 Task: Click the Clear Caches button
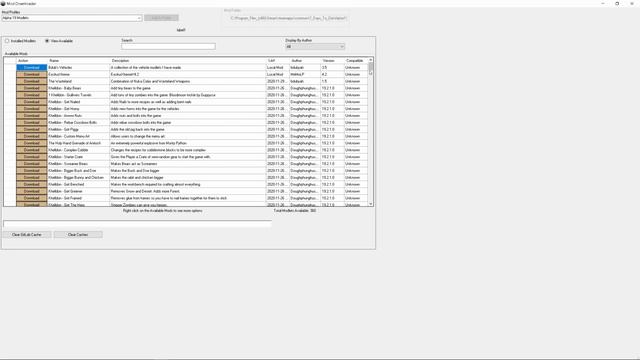point(78,235)
